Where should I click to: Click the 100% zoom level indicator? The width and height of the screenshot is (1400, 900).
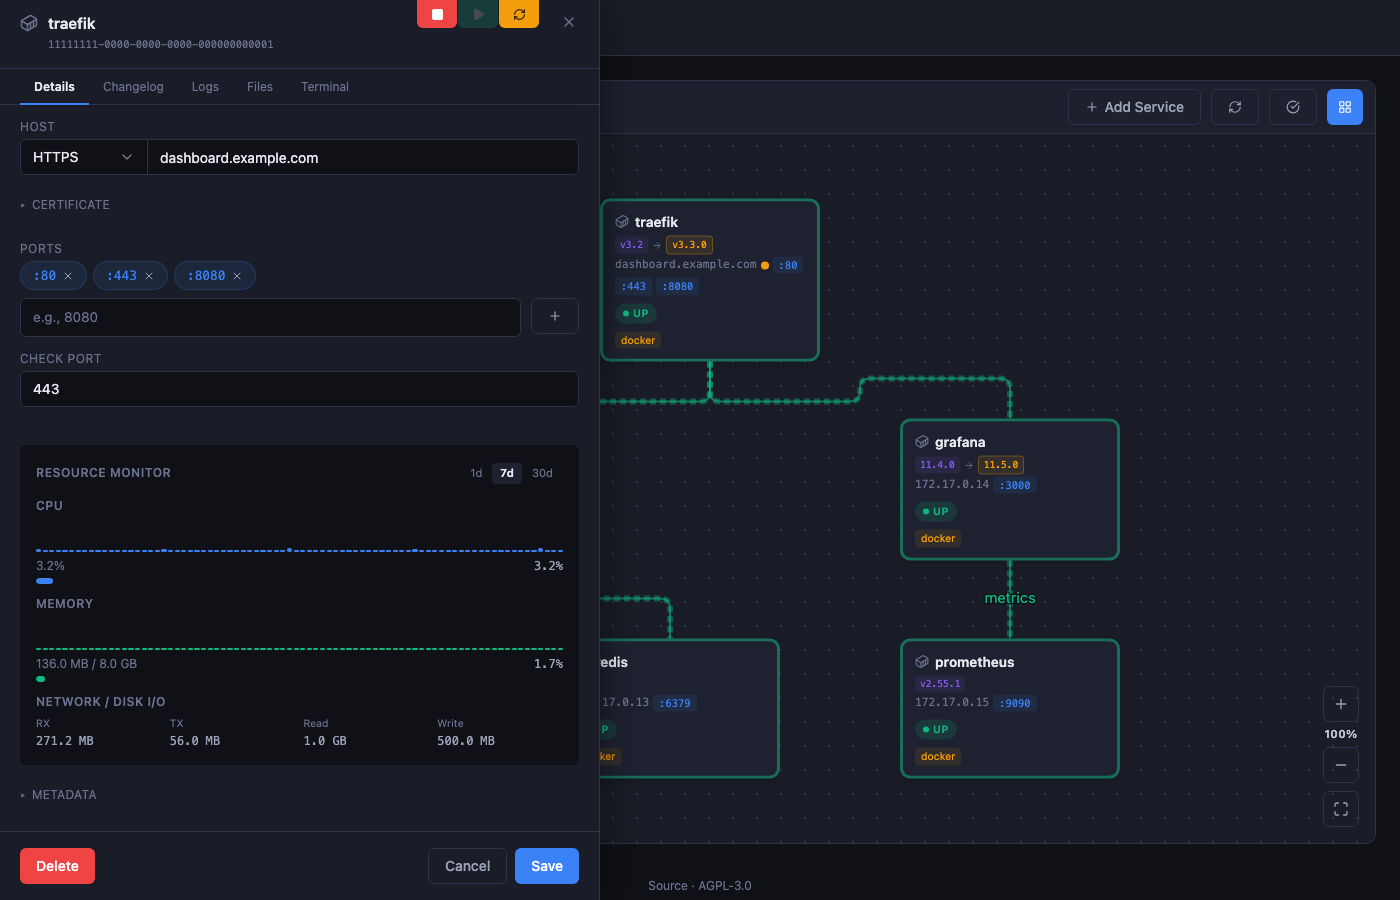pyautogui.click(x=1341, y=734)
